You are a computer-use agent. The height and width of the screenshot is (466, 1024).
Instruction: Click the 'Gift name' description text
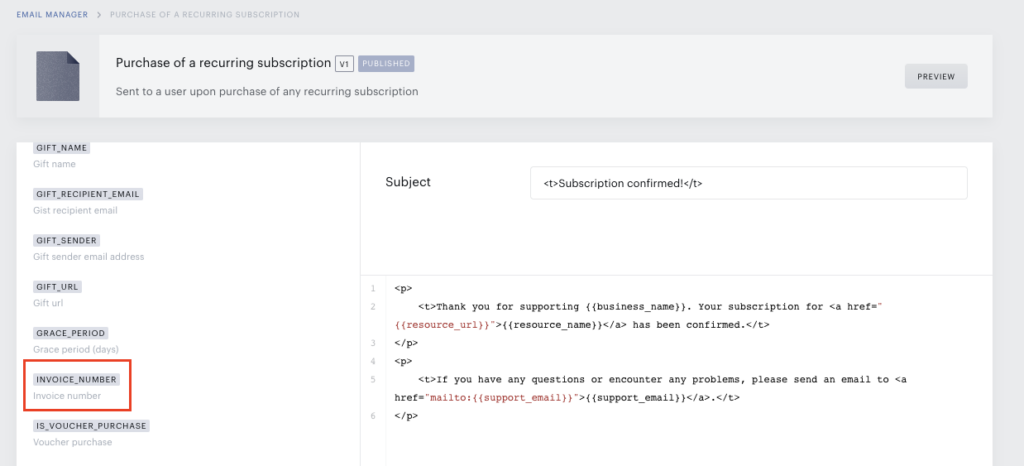[54, 164]
